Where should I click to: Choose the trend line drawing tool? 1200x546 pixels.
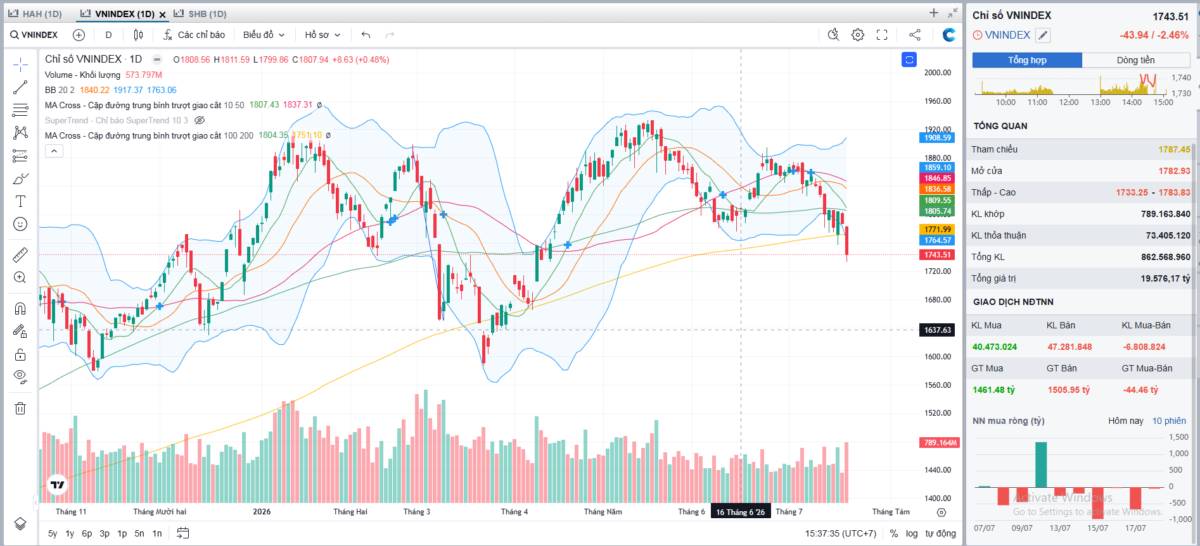pyautogui.click(x=20, y=87)
